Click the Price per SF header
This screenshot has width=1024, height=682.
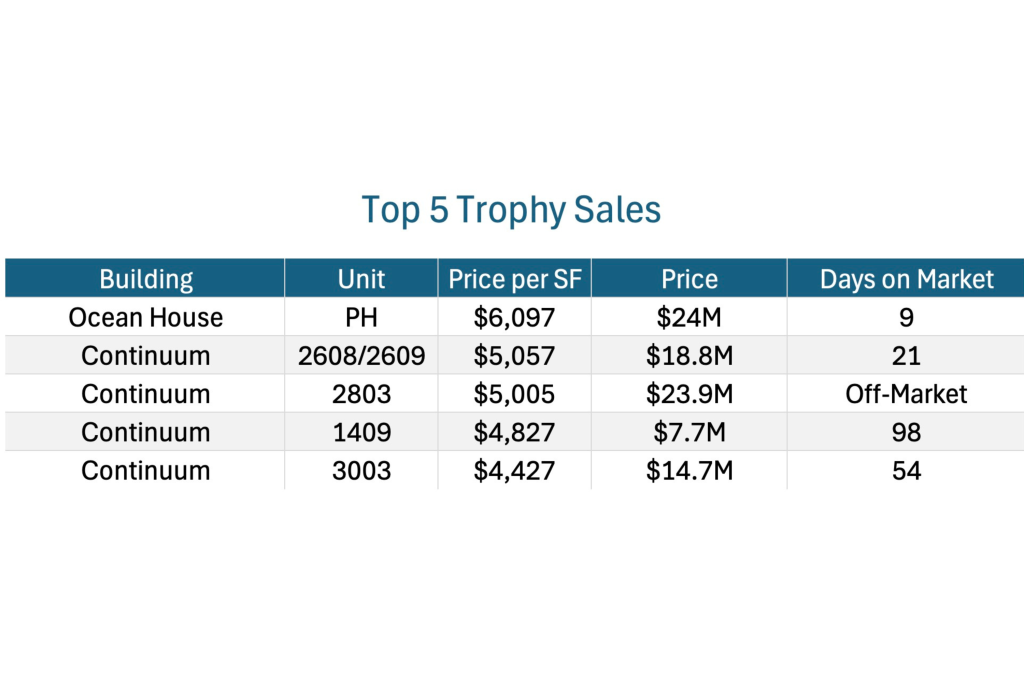pyautogui.click(x=514, y=279)
